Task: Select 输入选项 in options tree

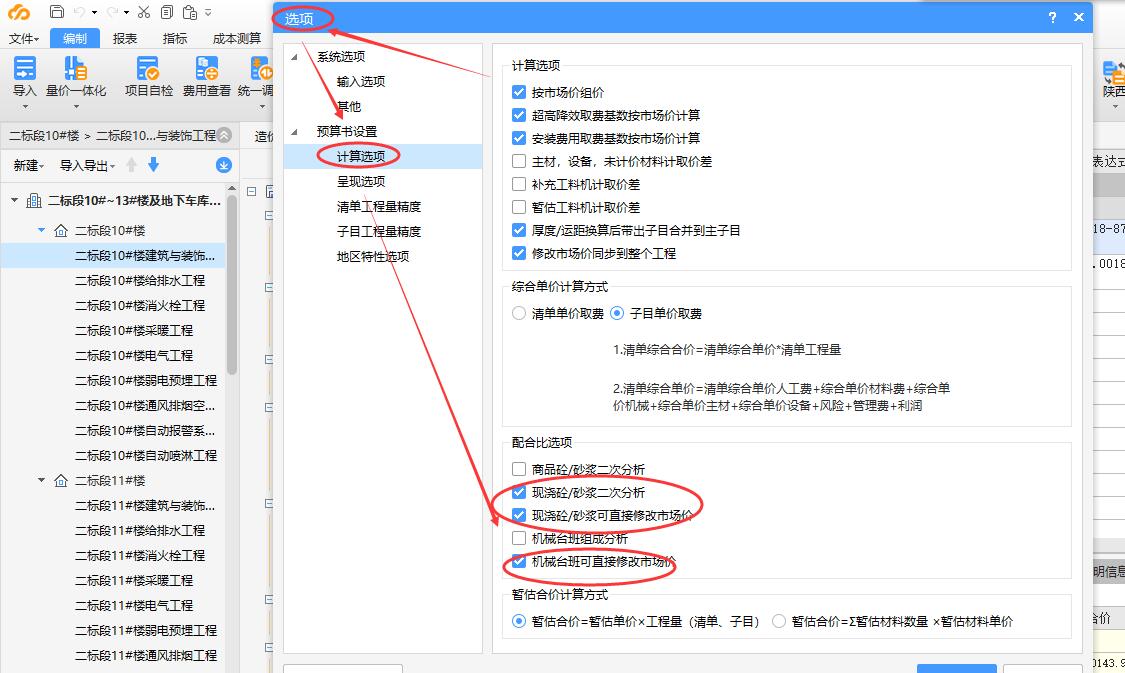Action: pos(361,82)
